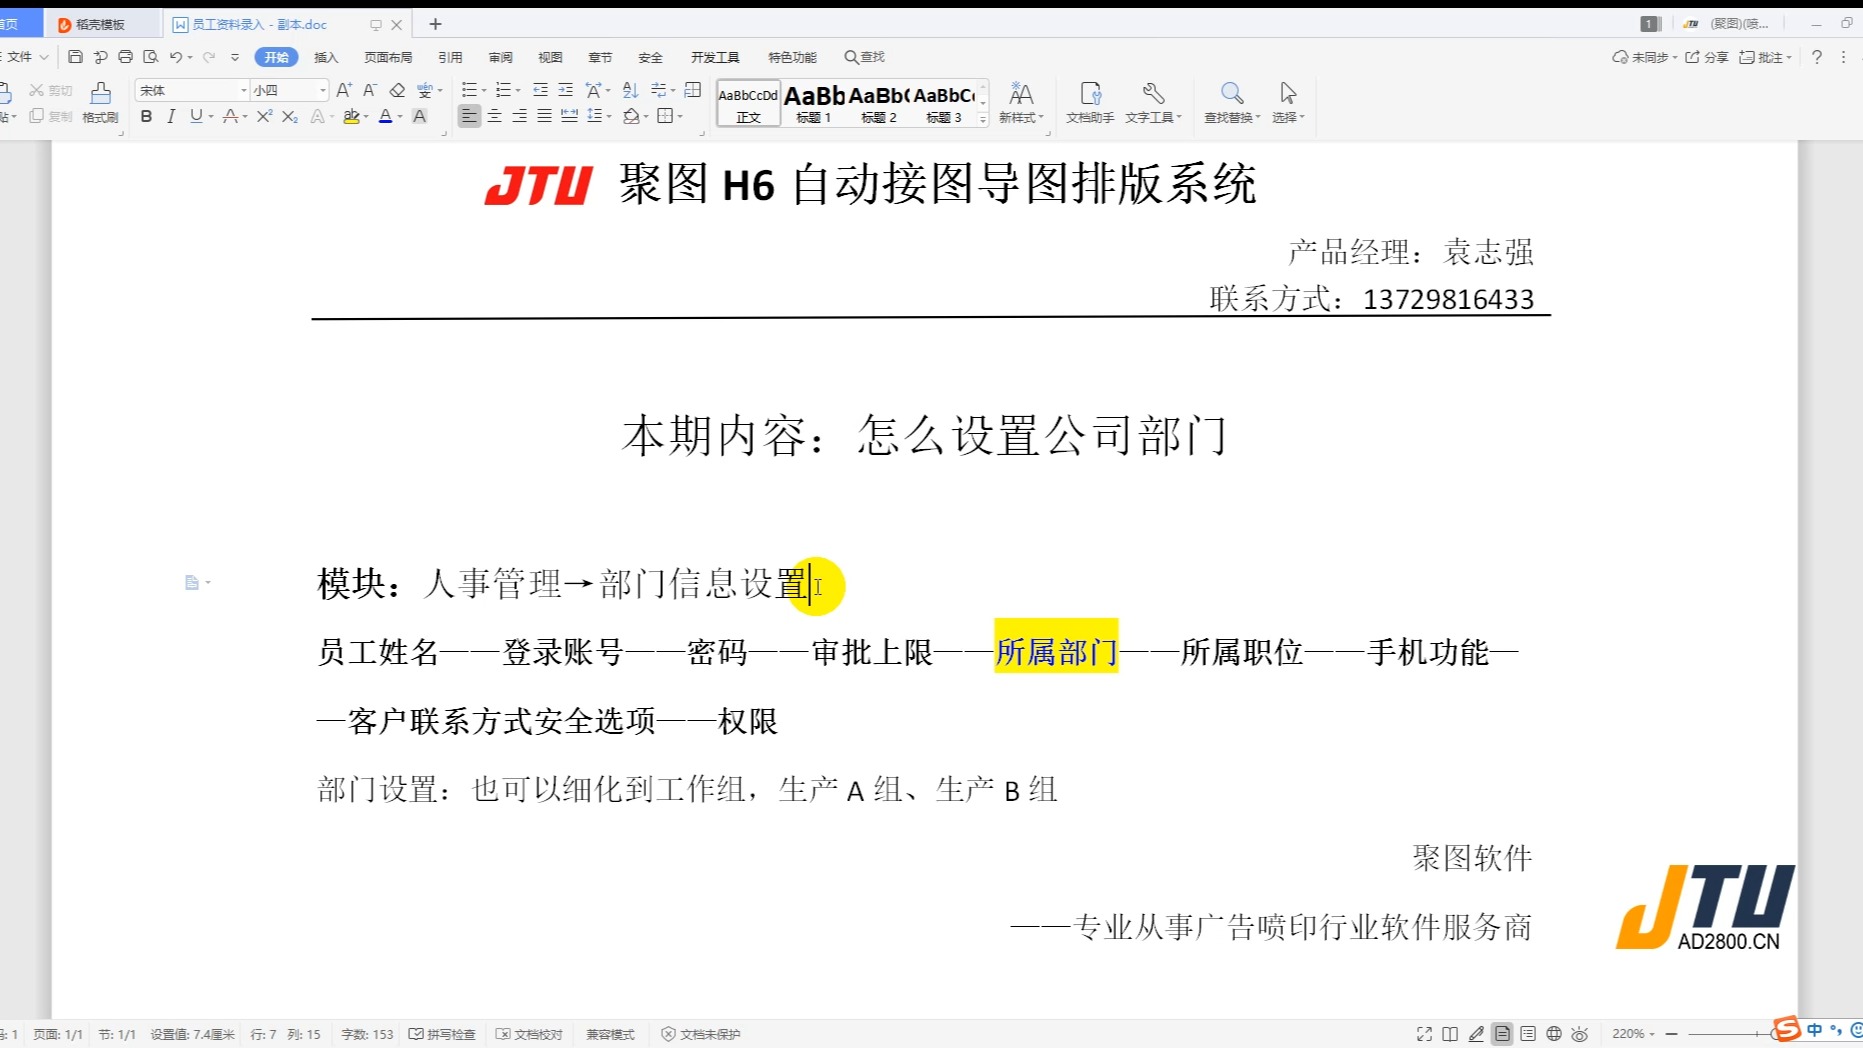Screen dimensions: 1863x1048
Task: Click the 批注 (Comments) button
Action: click(x=1764, y=57)
